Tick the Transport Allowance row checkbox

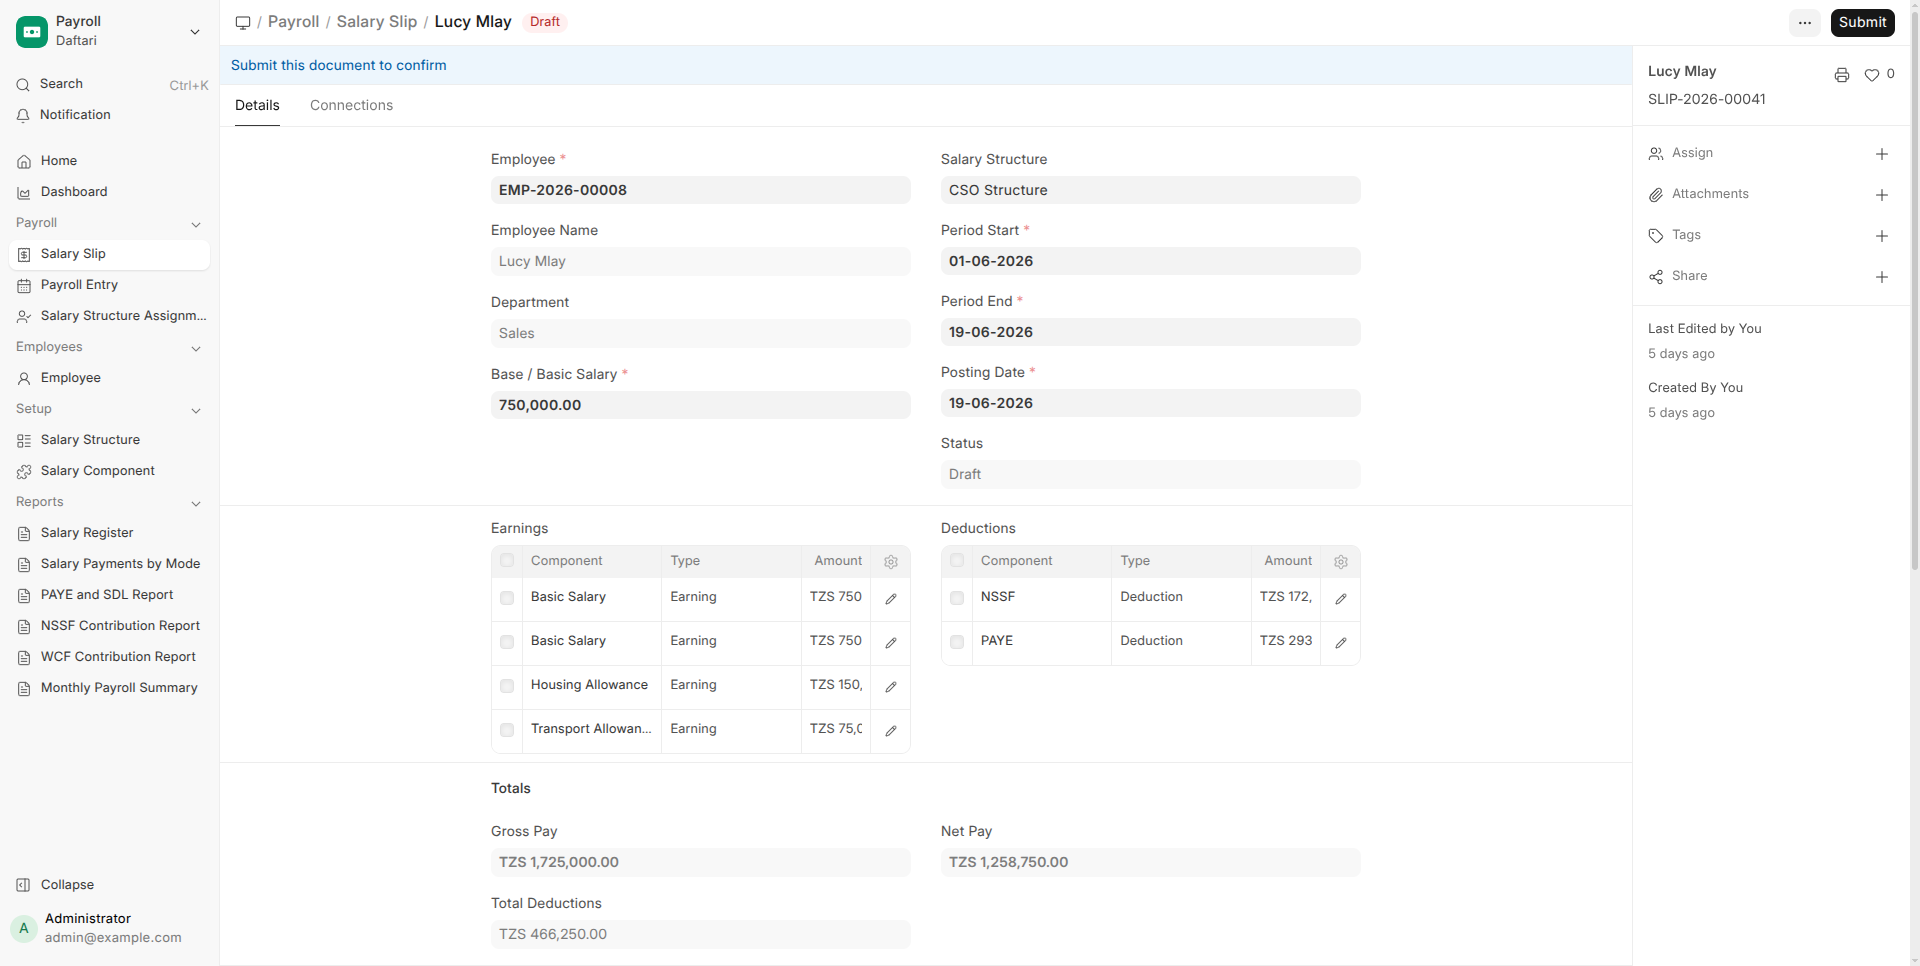tap(507, 730)
